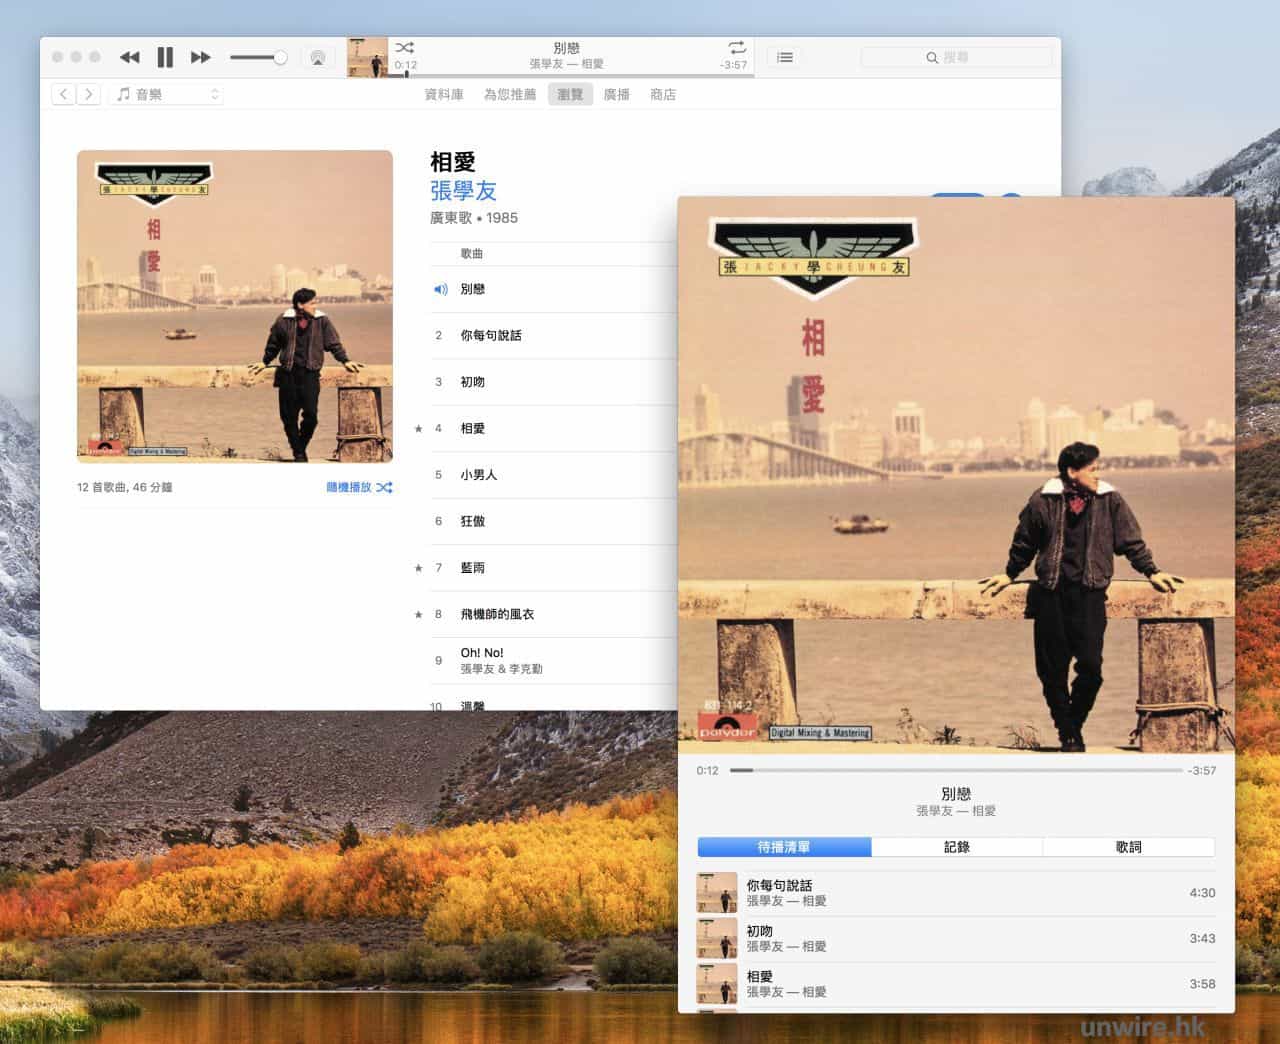
Task: Open the AirPlay output menu
Action: [x=317, y=58]
